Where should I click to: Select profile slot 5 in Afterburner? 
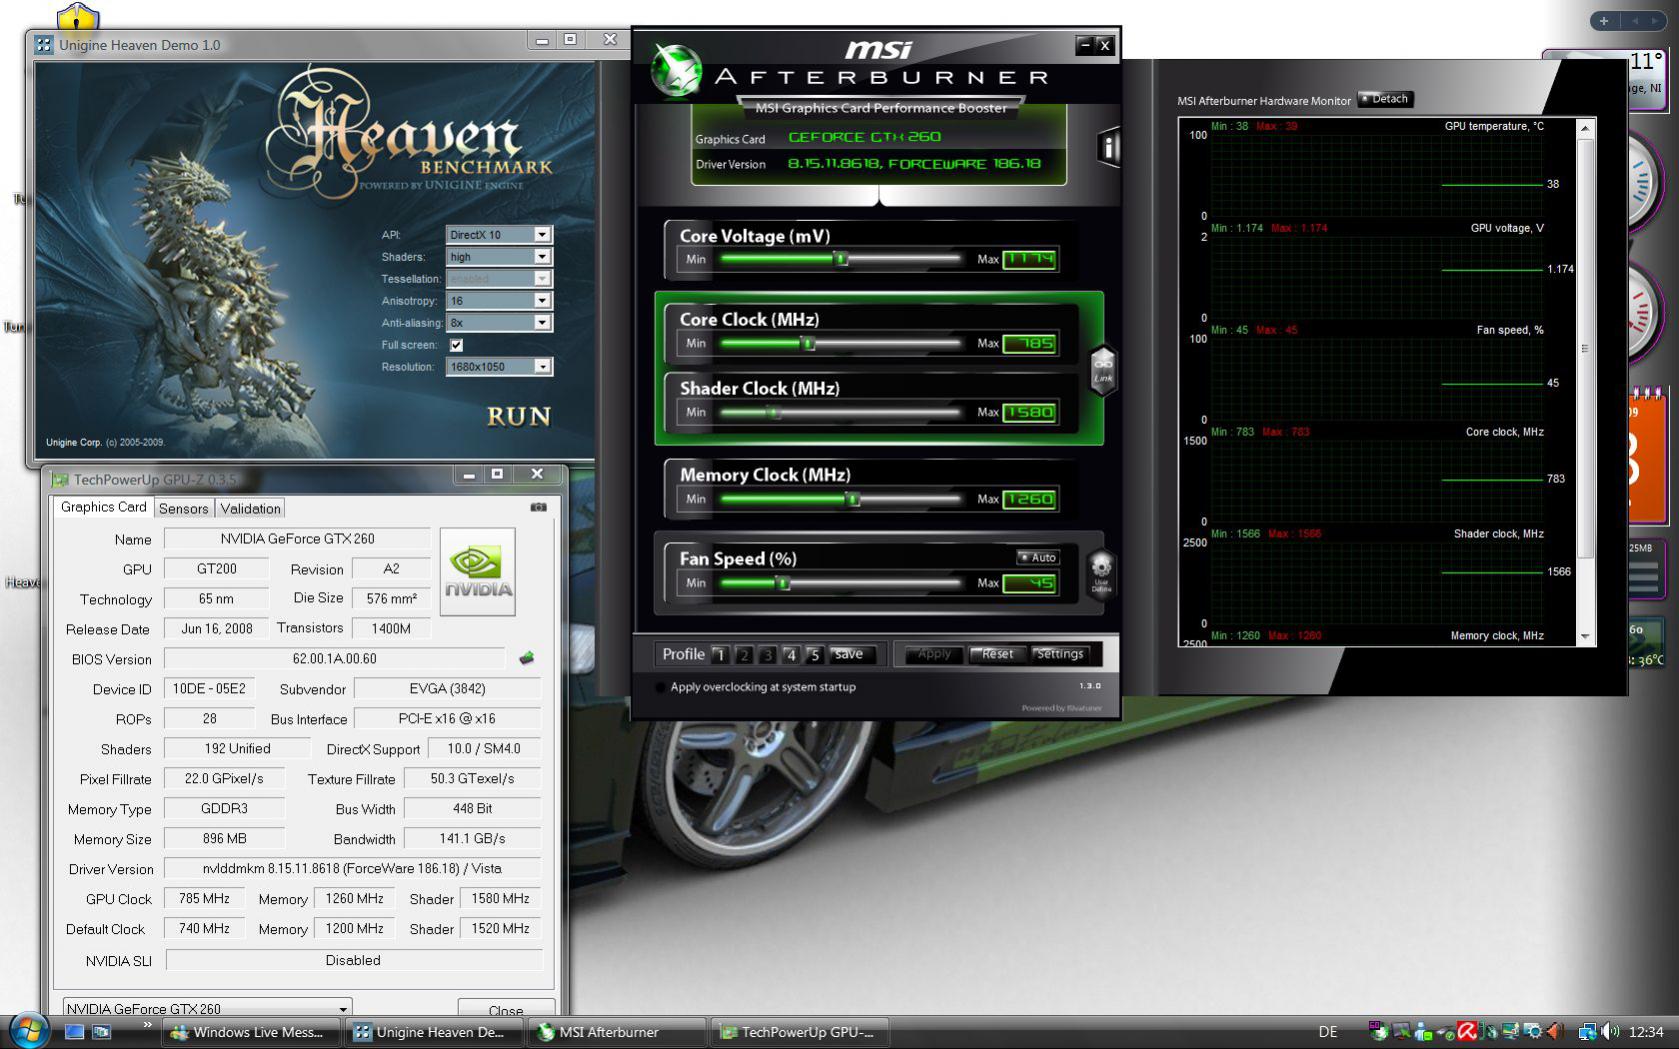(x=814, y=655)
